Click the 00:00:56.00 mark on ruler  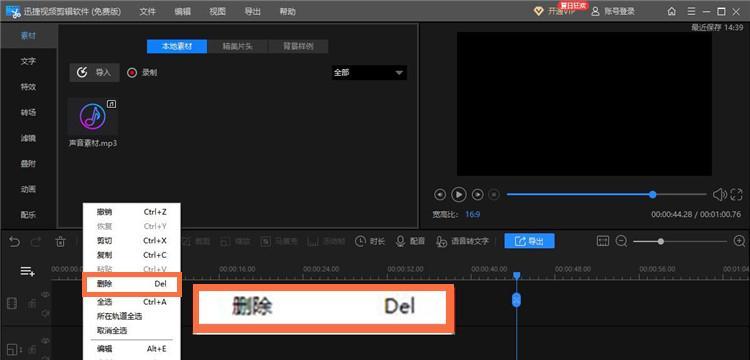pyautogui.click(x=657, y=269)
